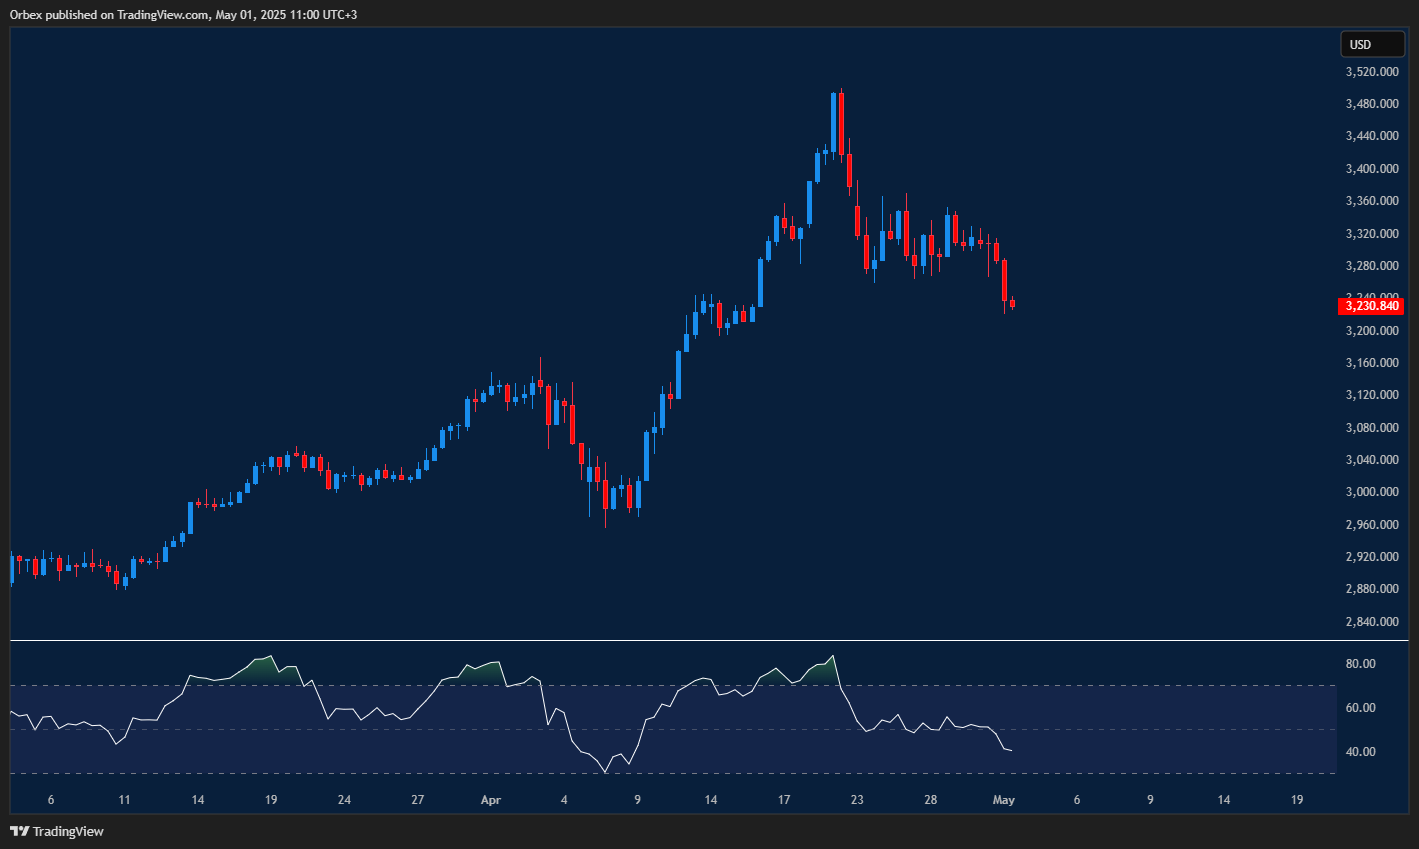The image size is (1419, 849).
Task: Select the 28 date marker on time axis
Action: [x=931, y=800]
